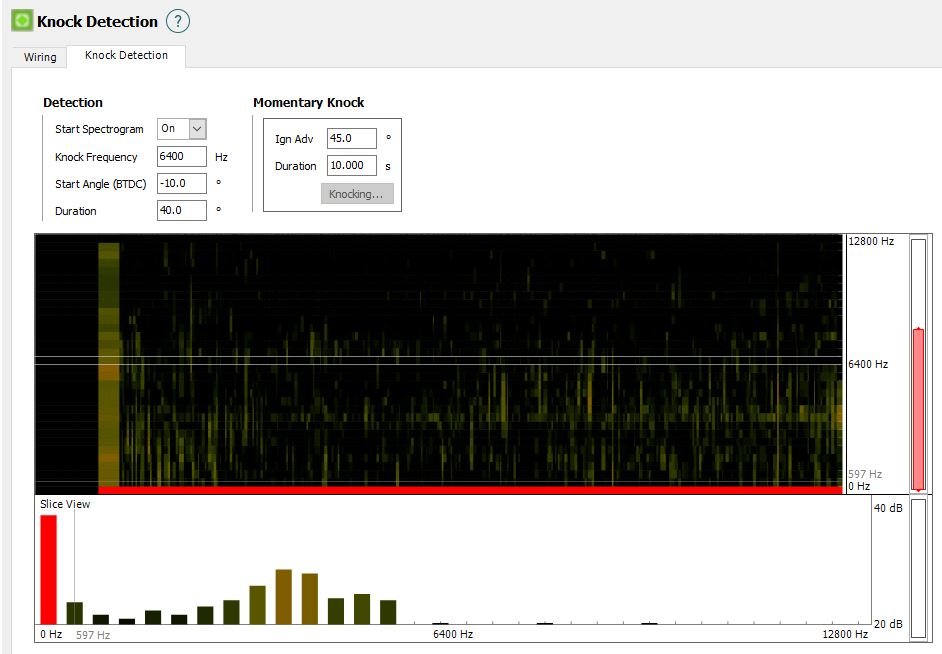Viewport: 942px width, 654px height.
Task: Click the Slice View level slider
Action: pos(918,569)
